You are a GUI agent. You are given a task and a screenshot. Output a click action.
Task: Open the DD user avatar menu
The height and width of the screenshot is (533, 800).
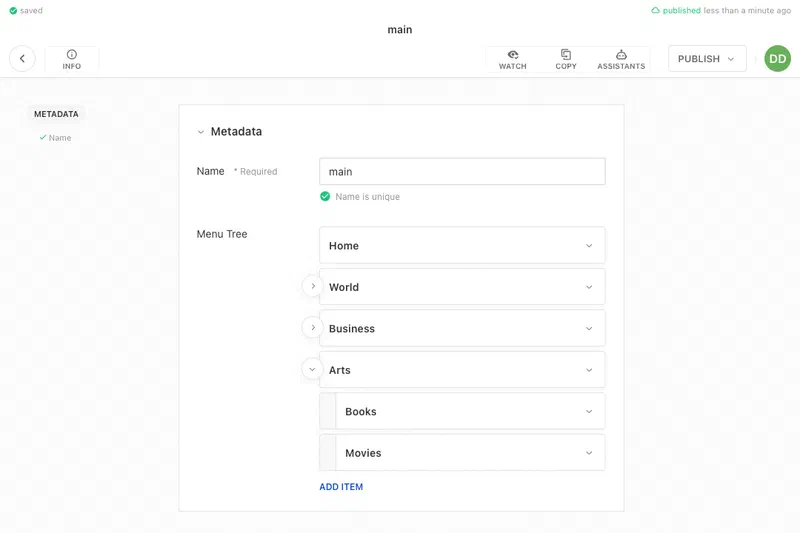(x=777, y=59)
